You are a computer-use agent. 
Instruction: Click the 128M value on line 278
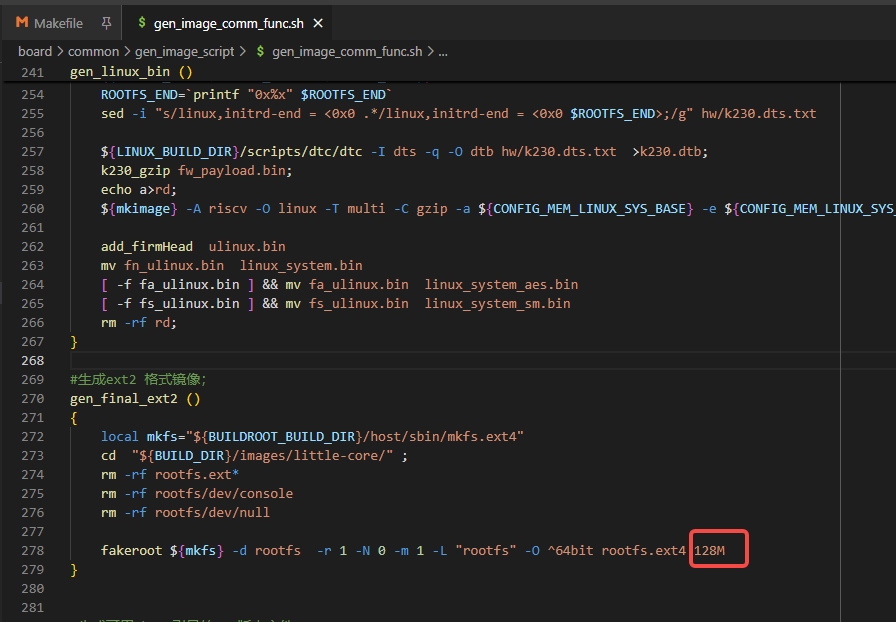coord(709,551)
